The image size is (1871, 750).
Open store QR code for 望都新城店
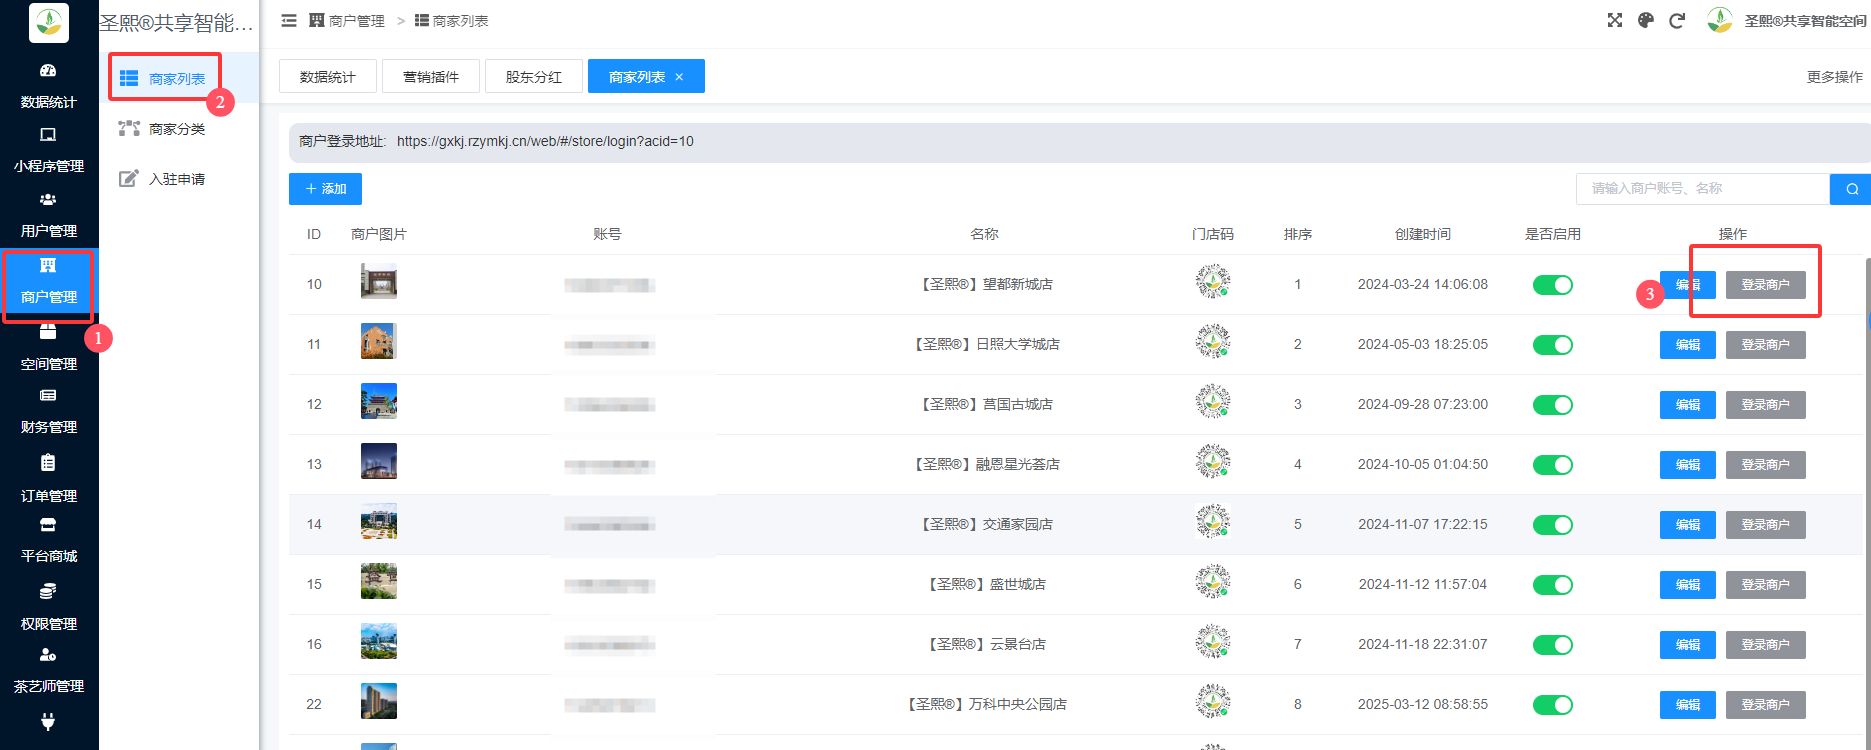(1213, 282)
